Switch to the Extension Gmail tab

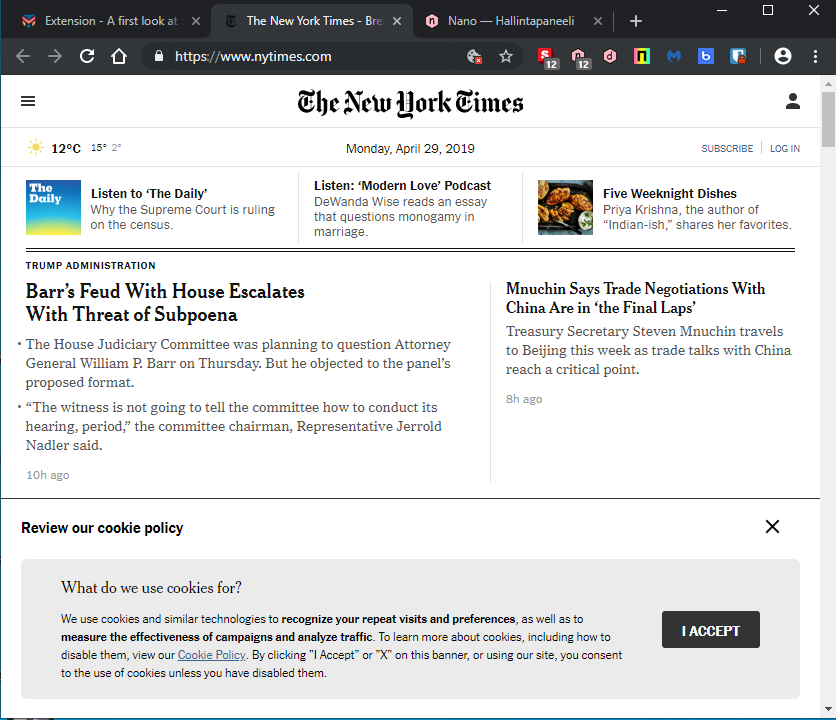(x=112, y=21)
